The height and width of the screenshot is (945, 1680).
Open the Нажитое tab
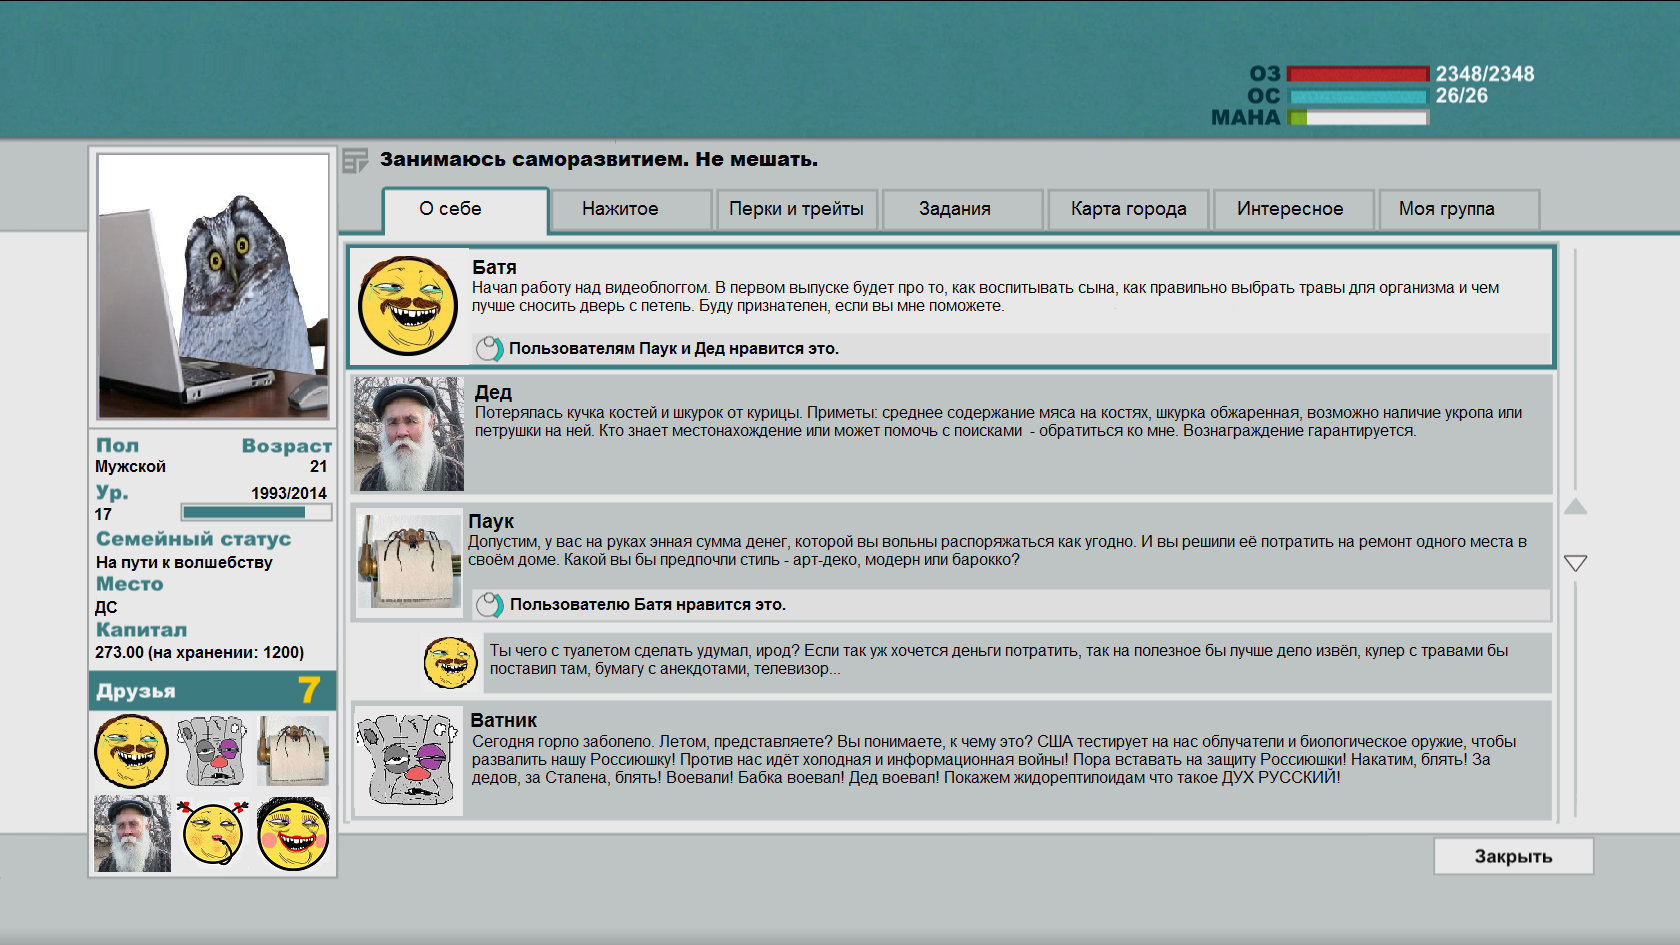[631, 209]
